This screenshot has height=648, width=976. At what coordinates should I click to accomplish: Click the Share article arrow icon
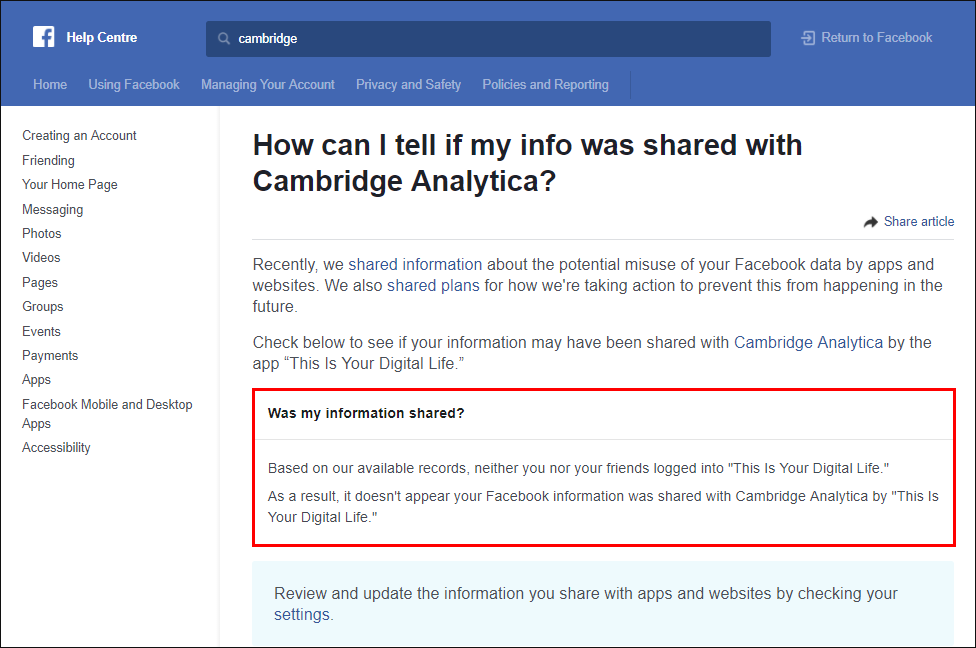(x=871, y=222)
